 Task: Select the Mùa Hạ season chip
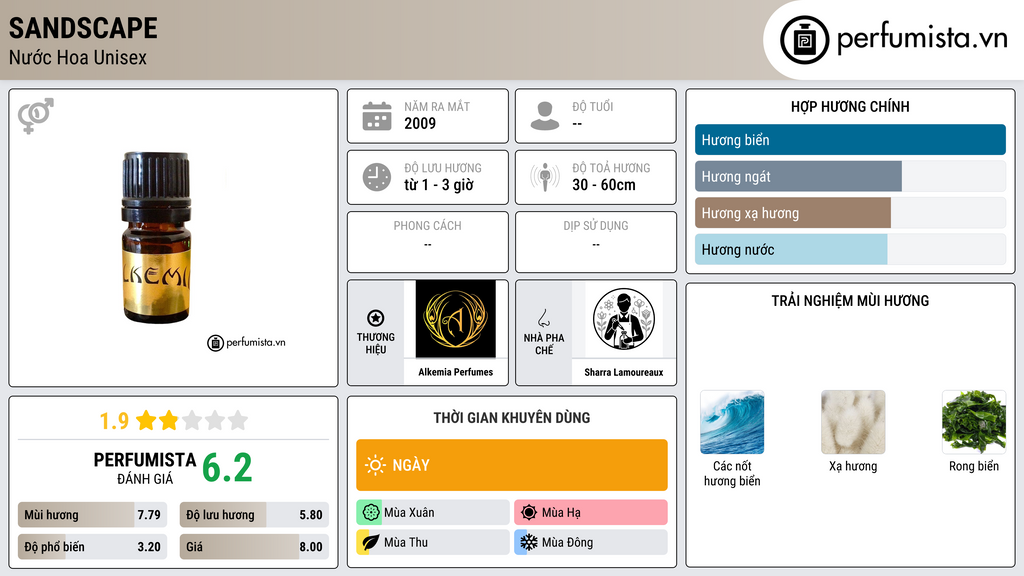[x=591, y=513]
